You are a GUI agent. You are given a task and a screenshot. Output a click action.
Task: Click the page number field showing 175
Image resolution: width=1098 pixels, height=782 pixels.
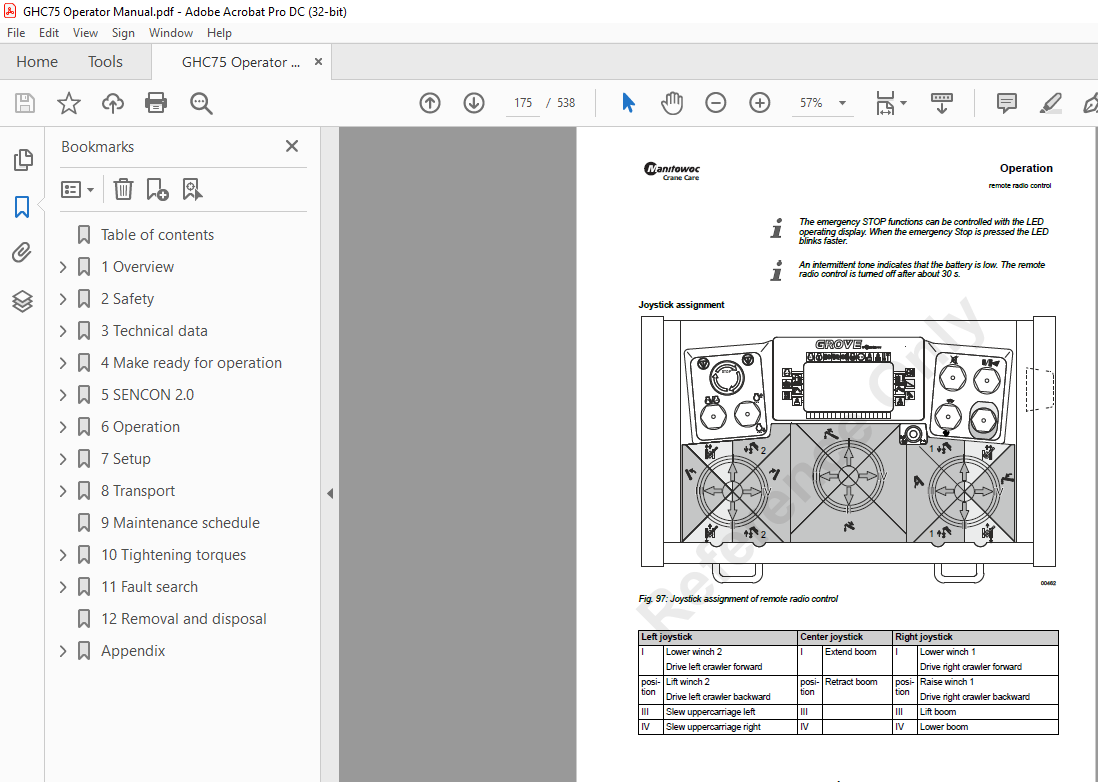pos(522,103)
